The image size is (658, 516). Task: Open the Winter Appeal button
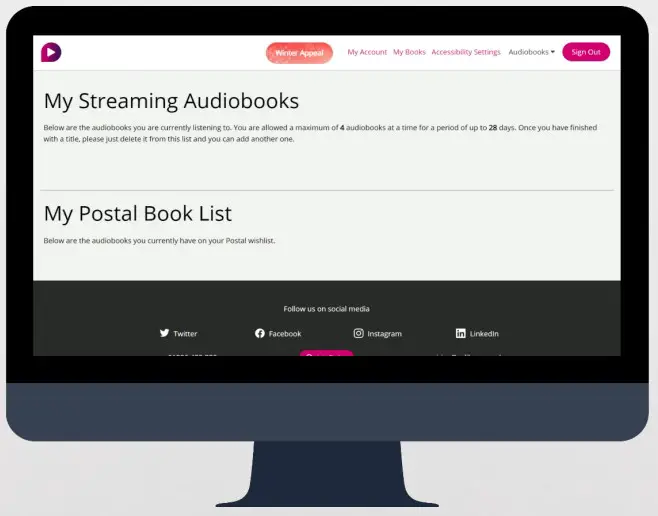tap(299, 53)
